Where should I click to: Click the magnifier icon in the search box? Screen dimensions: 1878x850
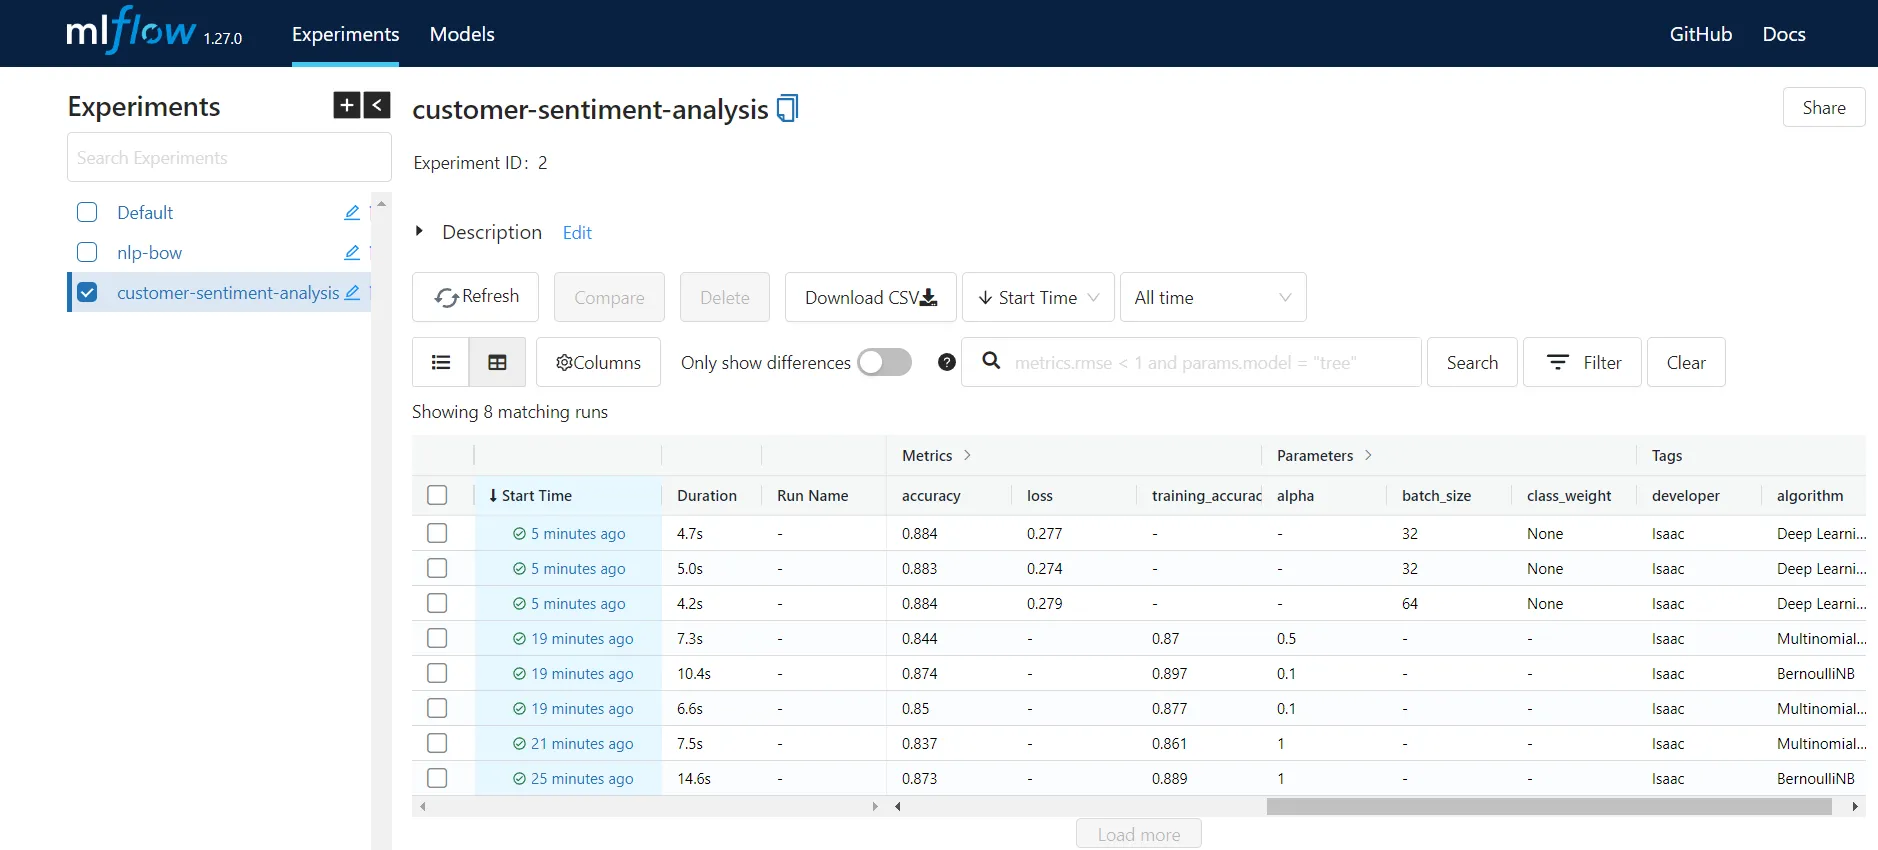(x=991, y=360)
